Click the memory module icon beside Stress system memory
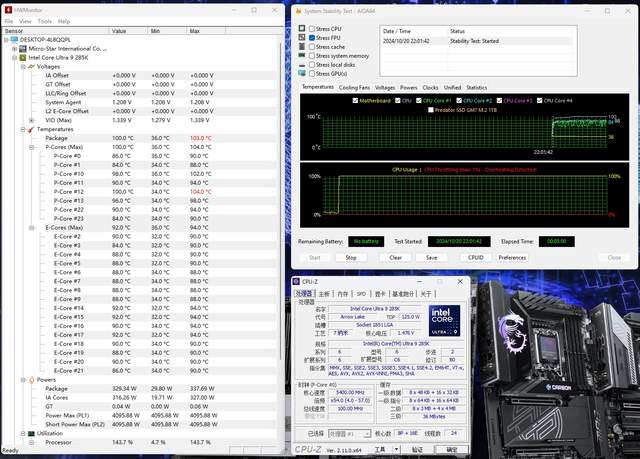 click(x=302, y=55)
